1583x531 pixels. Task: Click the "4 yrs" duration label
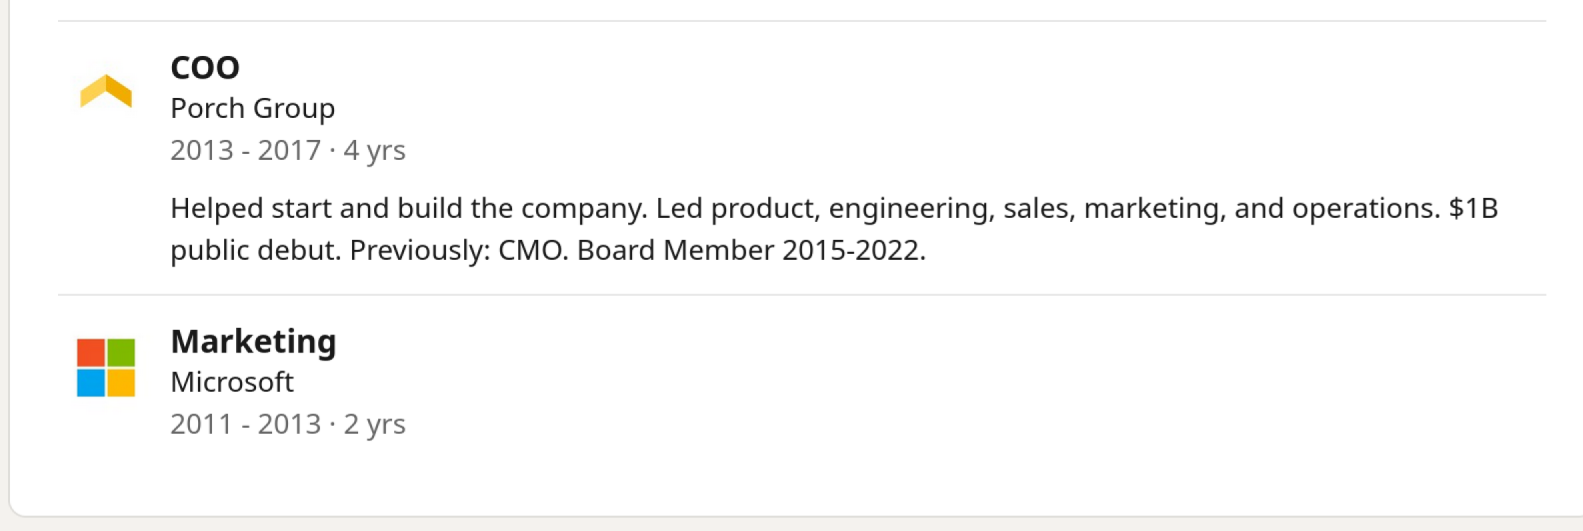375,150
